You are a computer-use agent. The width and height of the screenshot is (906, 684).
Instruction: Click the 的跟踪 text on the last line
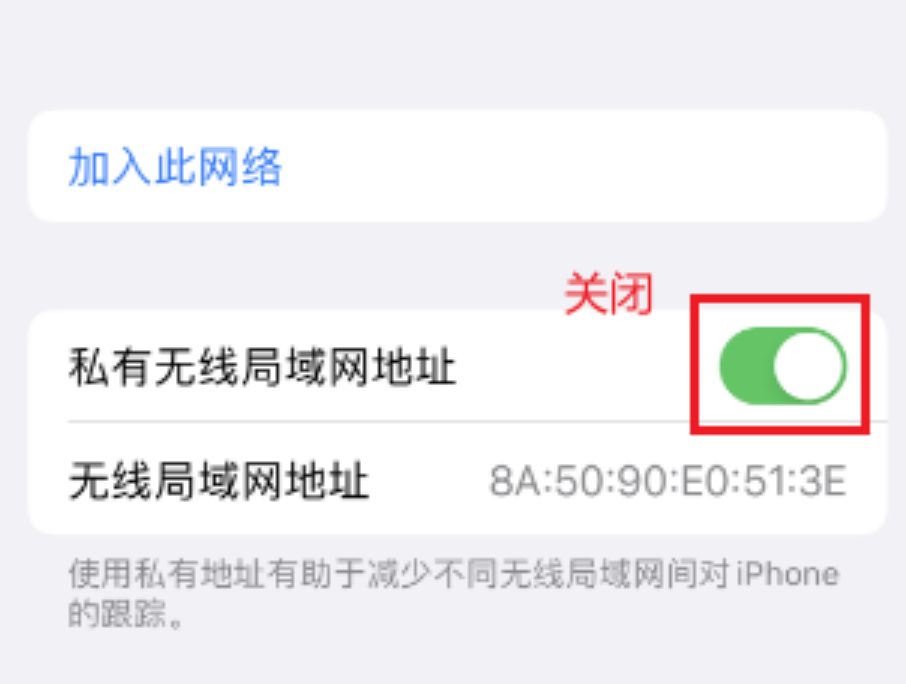coord(126,613)
